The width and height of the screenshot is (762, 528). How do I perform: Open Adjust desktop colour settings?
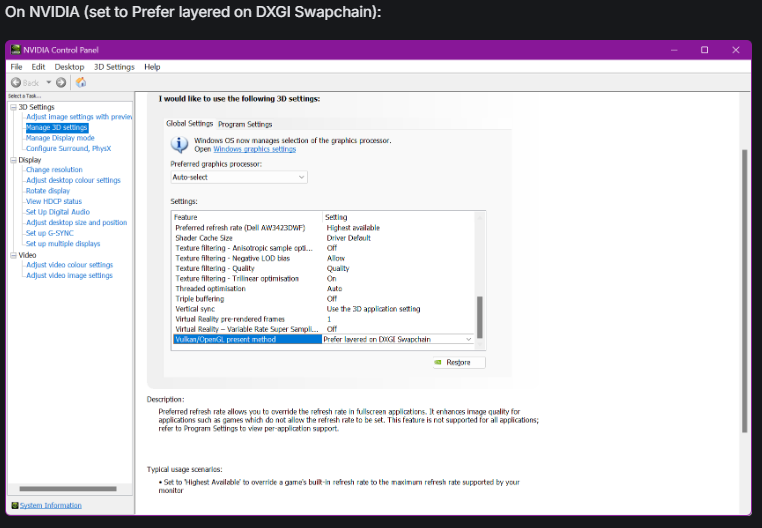pos(73,180)
